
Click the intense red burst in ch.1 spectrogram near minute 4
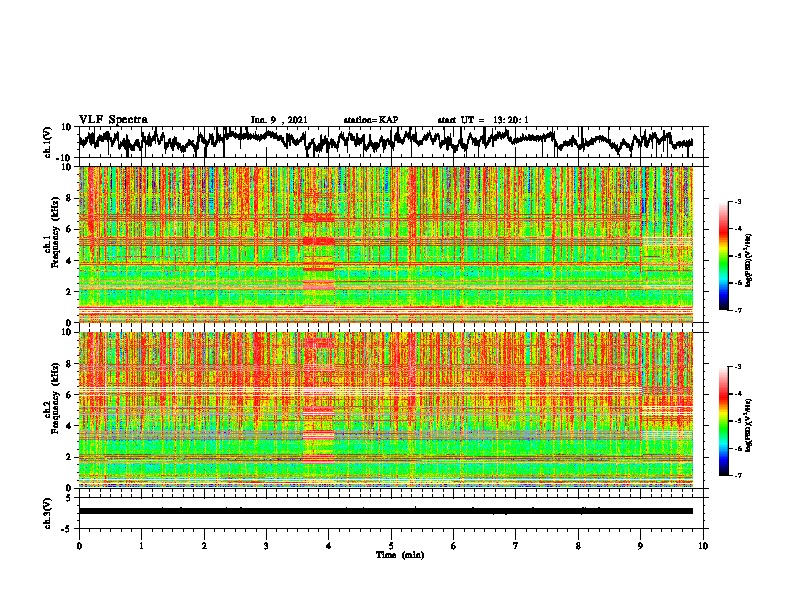(x=319, y=241)
